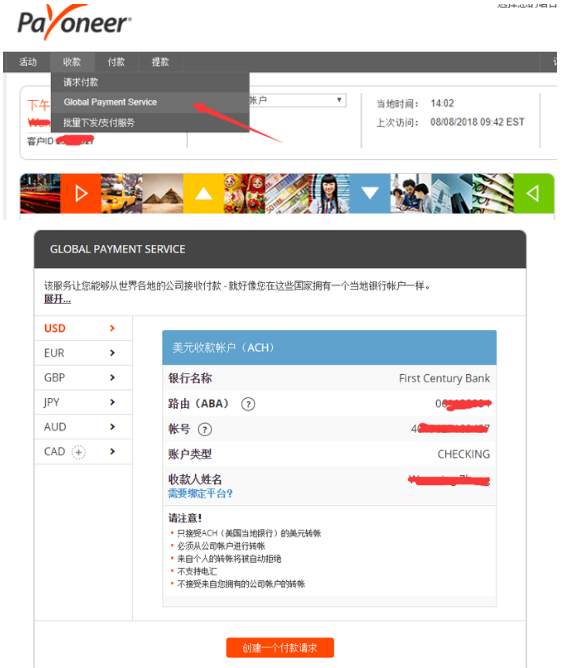This screenshot has height=668, width=588.
Task: Select the EUR currency tab
Action: tap(83, 353)
